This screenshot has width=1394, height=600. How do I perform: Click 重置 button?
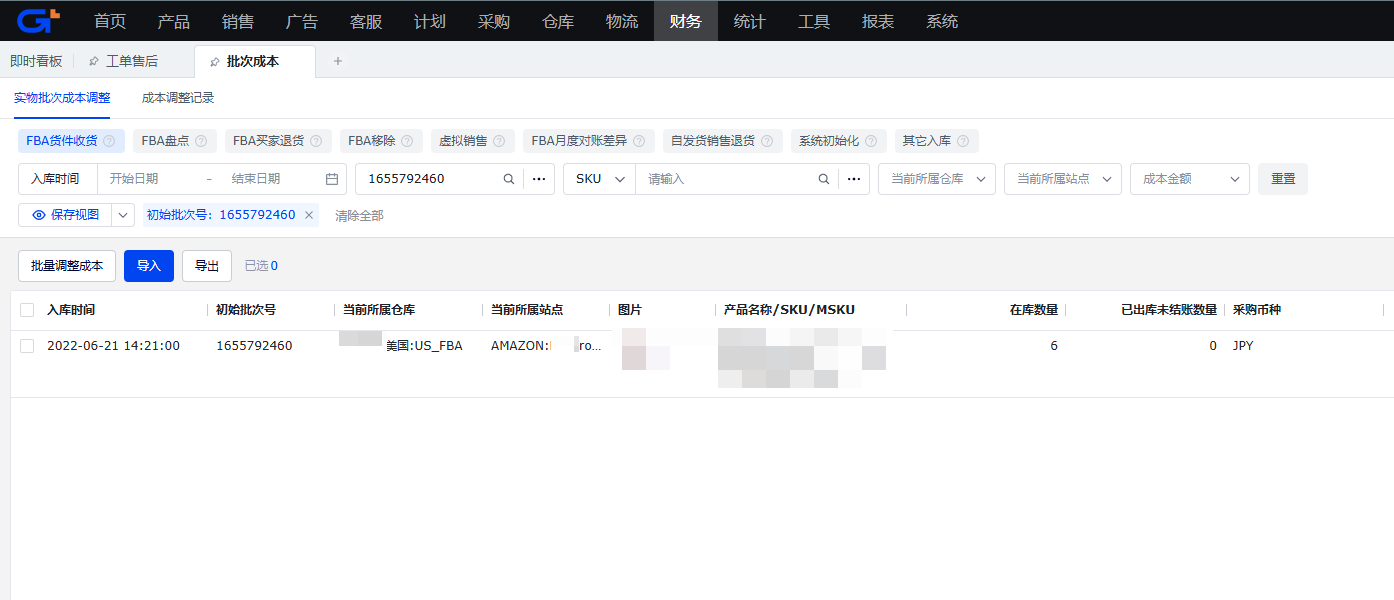point(1283,179)
